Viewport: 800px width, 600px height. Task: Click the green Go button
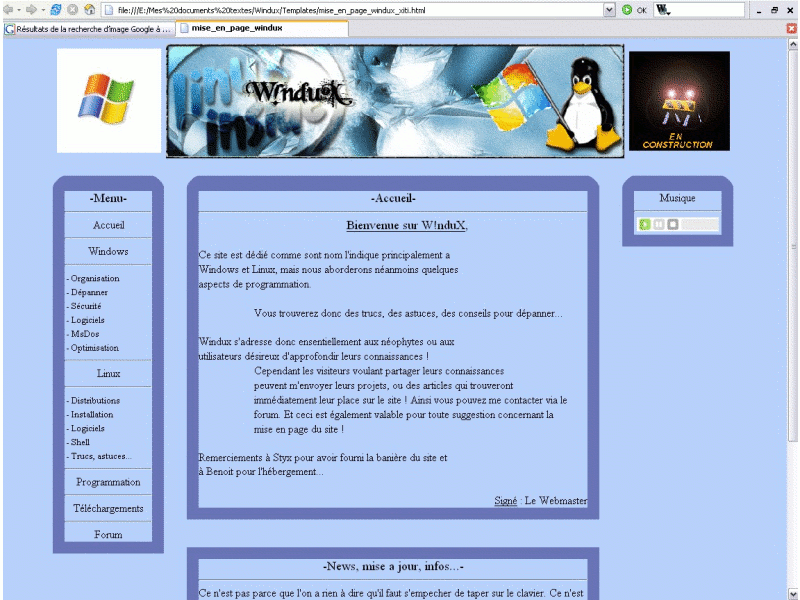627,10
